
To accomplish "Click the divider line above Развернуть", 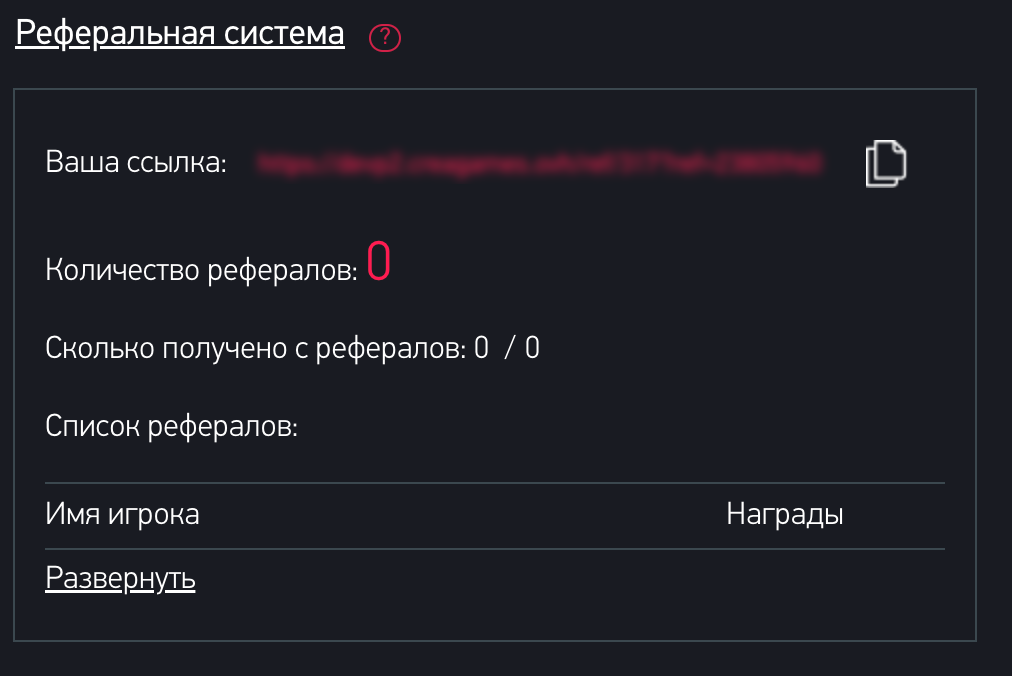I will pos(495,549).
